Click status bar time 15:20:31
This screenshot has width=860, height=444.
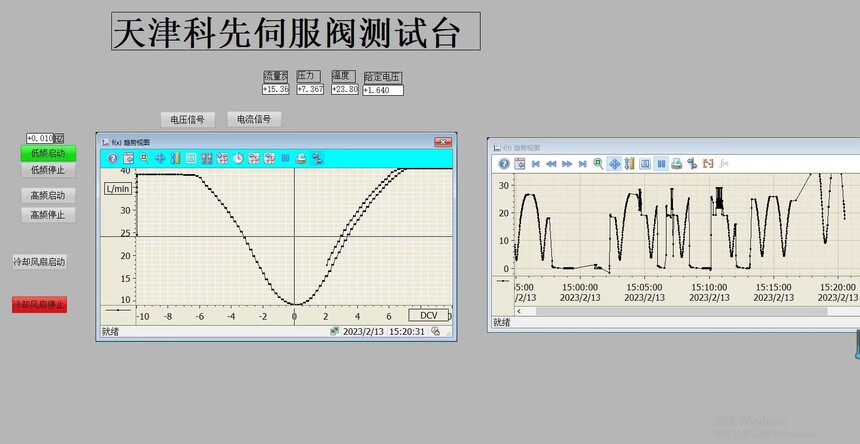point(407,332)
